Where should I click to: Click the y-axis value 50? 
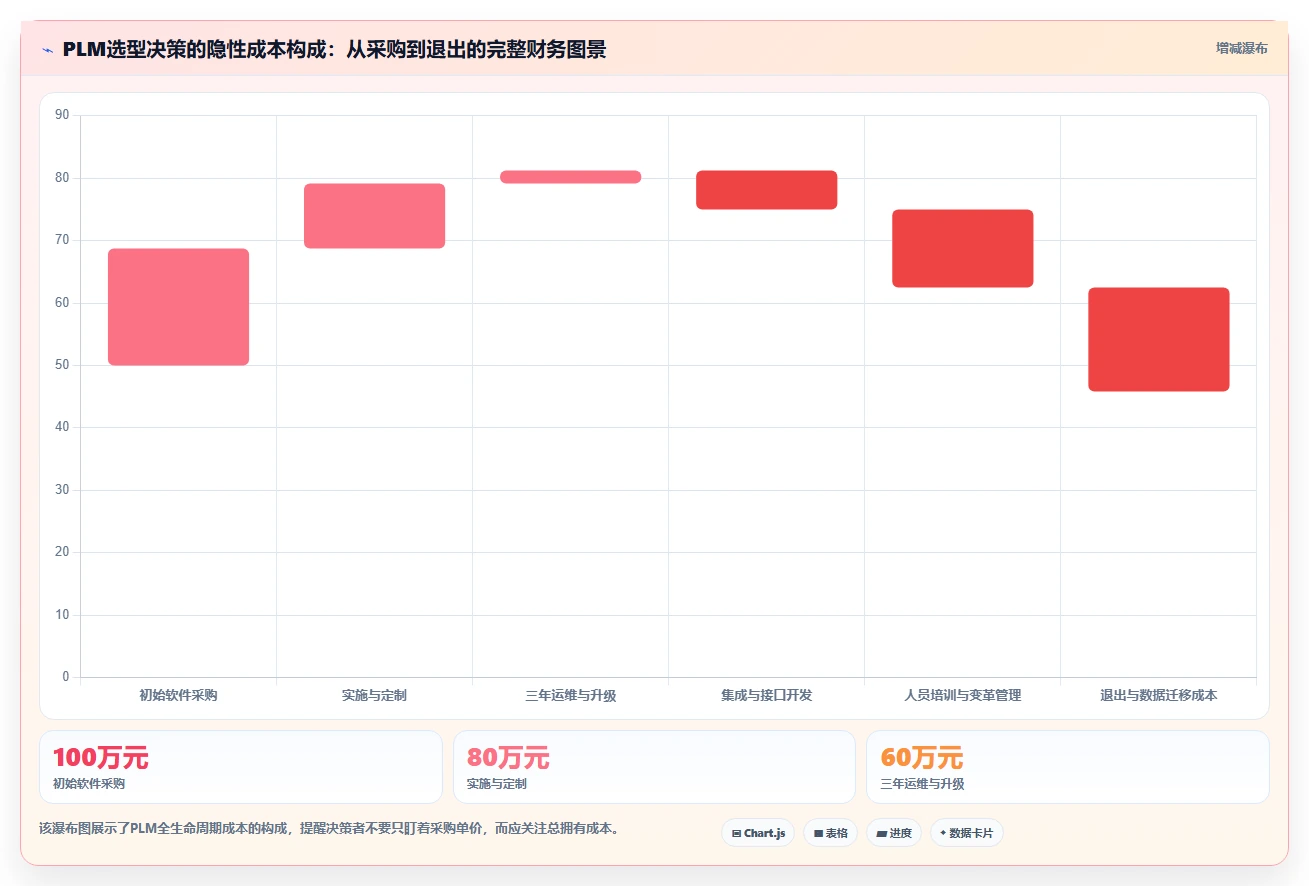point(62,365)
